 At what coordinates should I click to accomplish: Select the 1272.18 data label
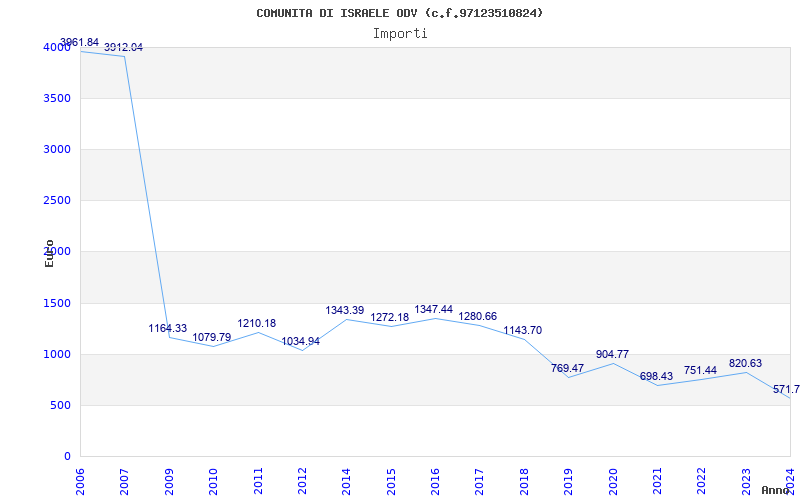point(390,317)
